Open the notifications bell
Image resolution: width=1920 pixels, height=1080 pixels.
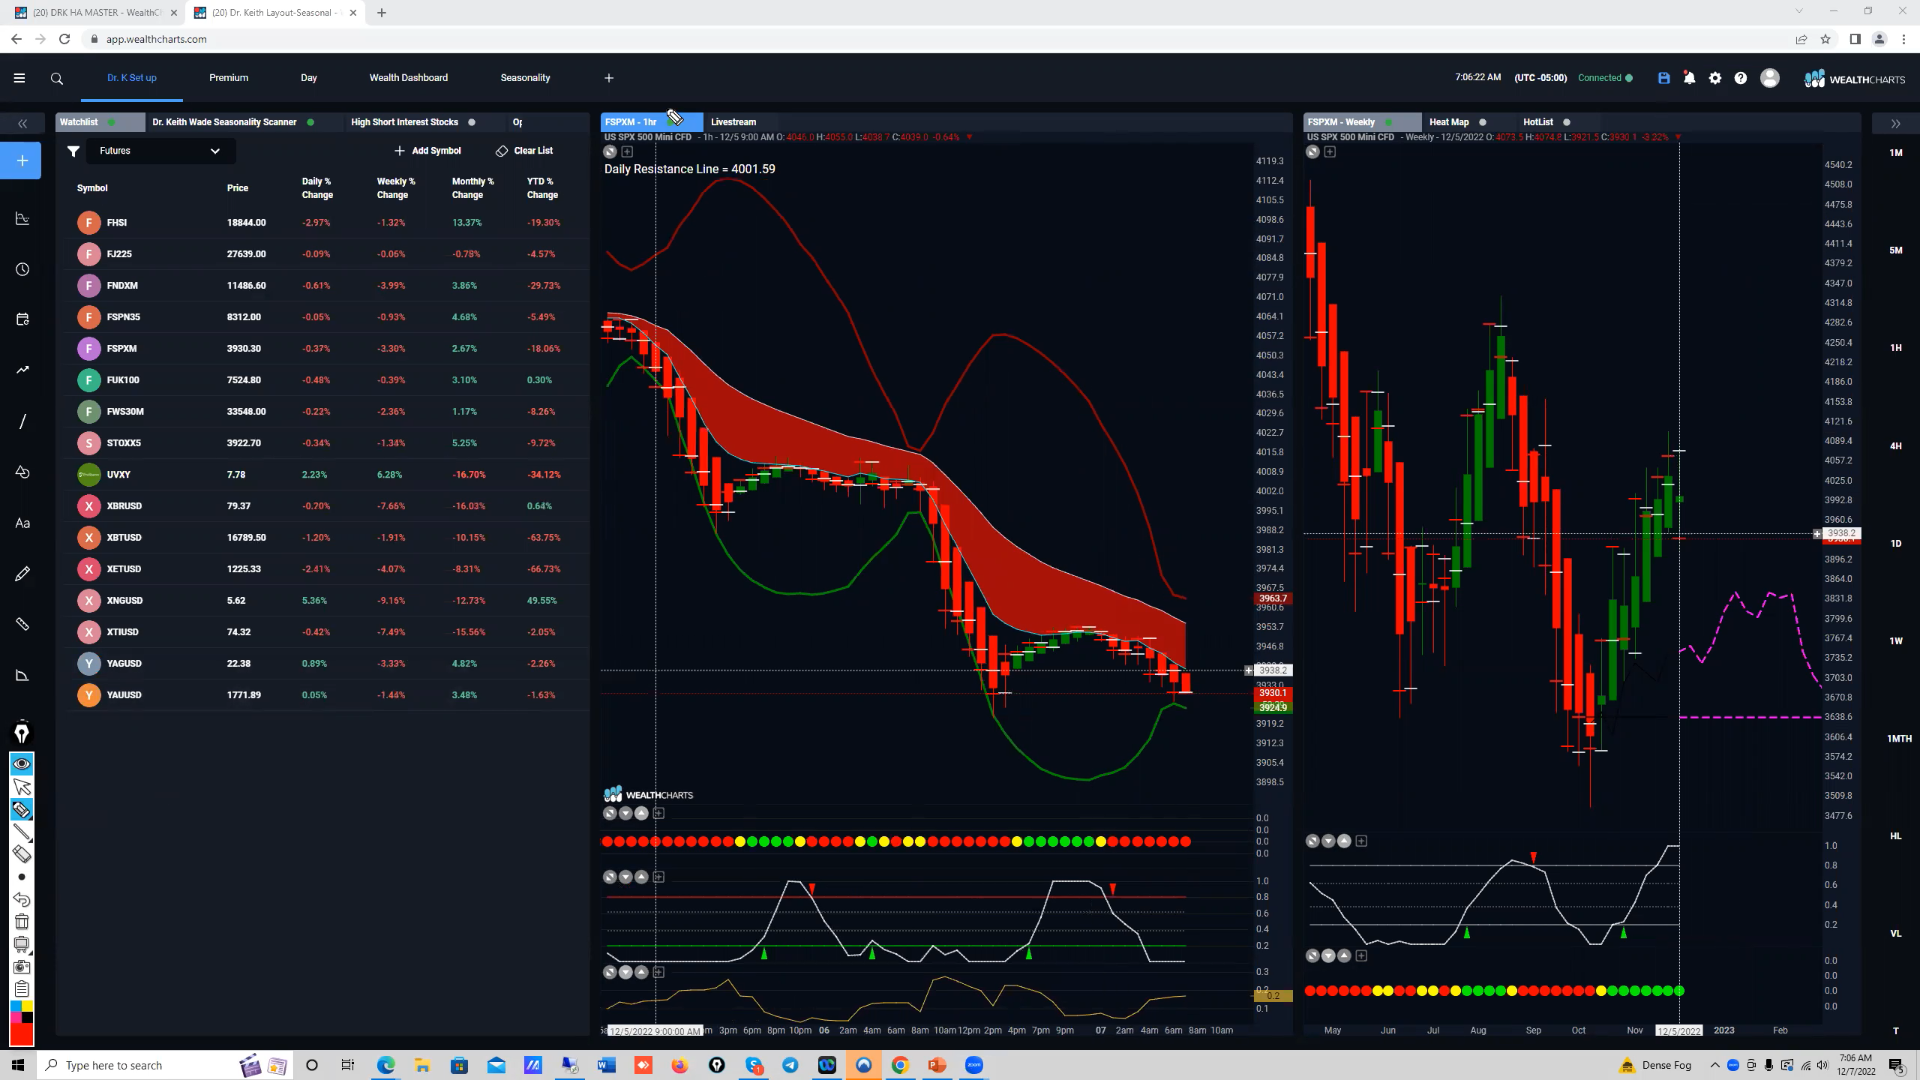pos(1690,78)
